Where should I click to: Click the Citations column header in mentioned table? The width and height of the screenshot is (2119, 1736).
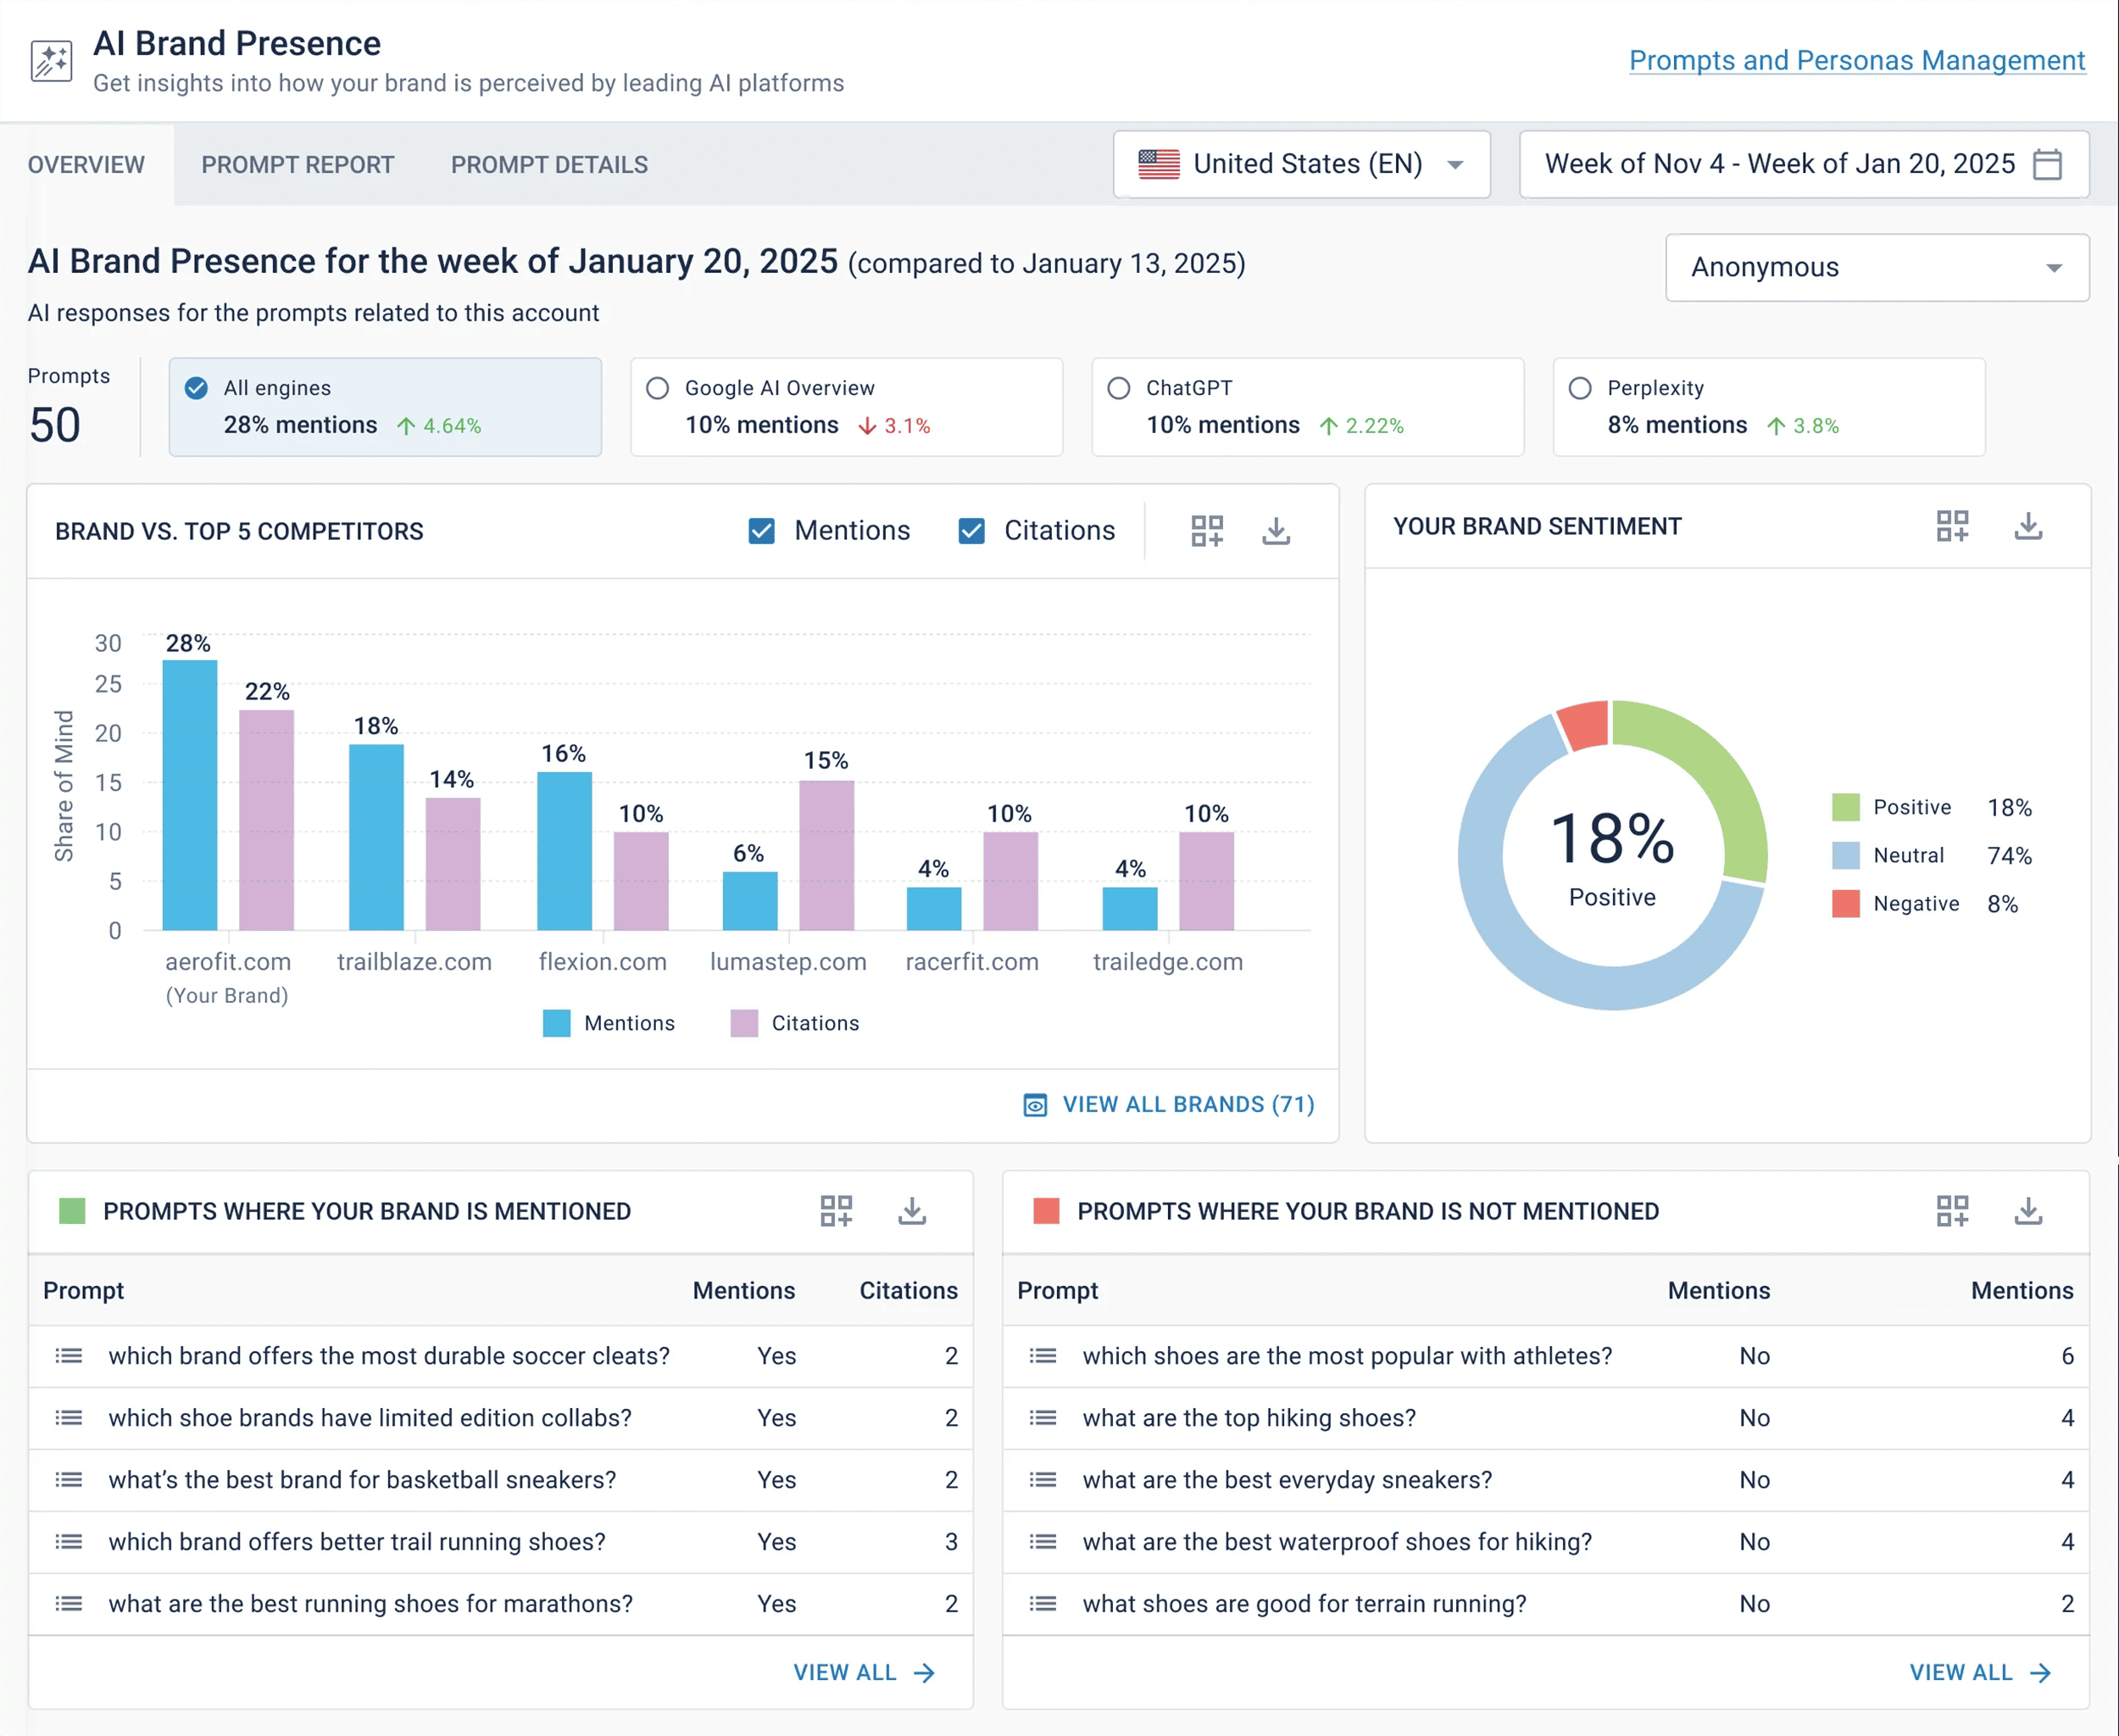[908, 1291]
